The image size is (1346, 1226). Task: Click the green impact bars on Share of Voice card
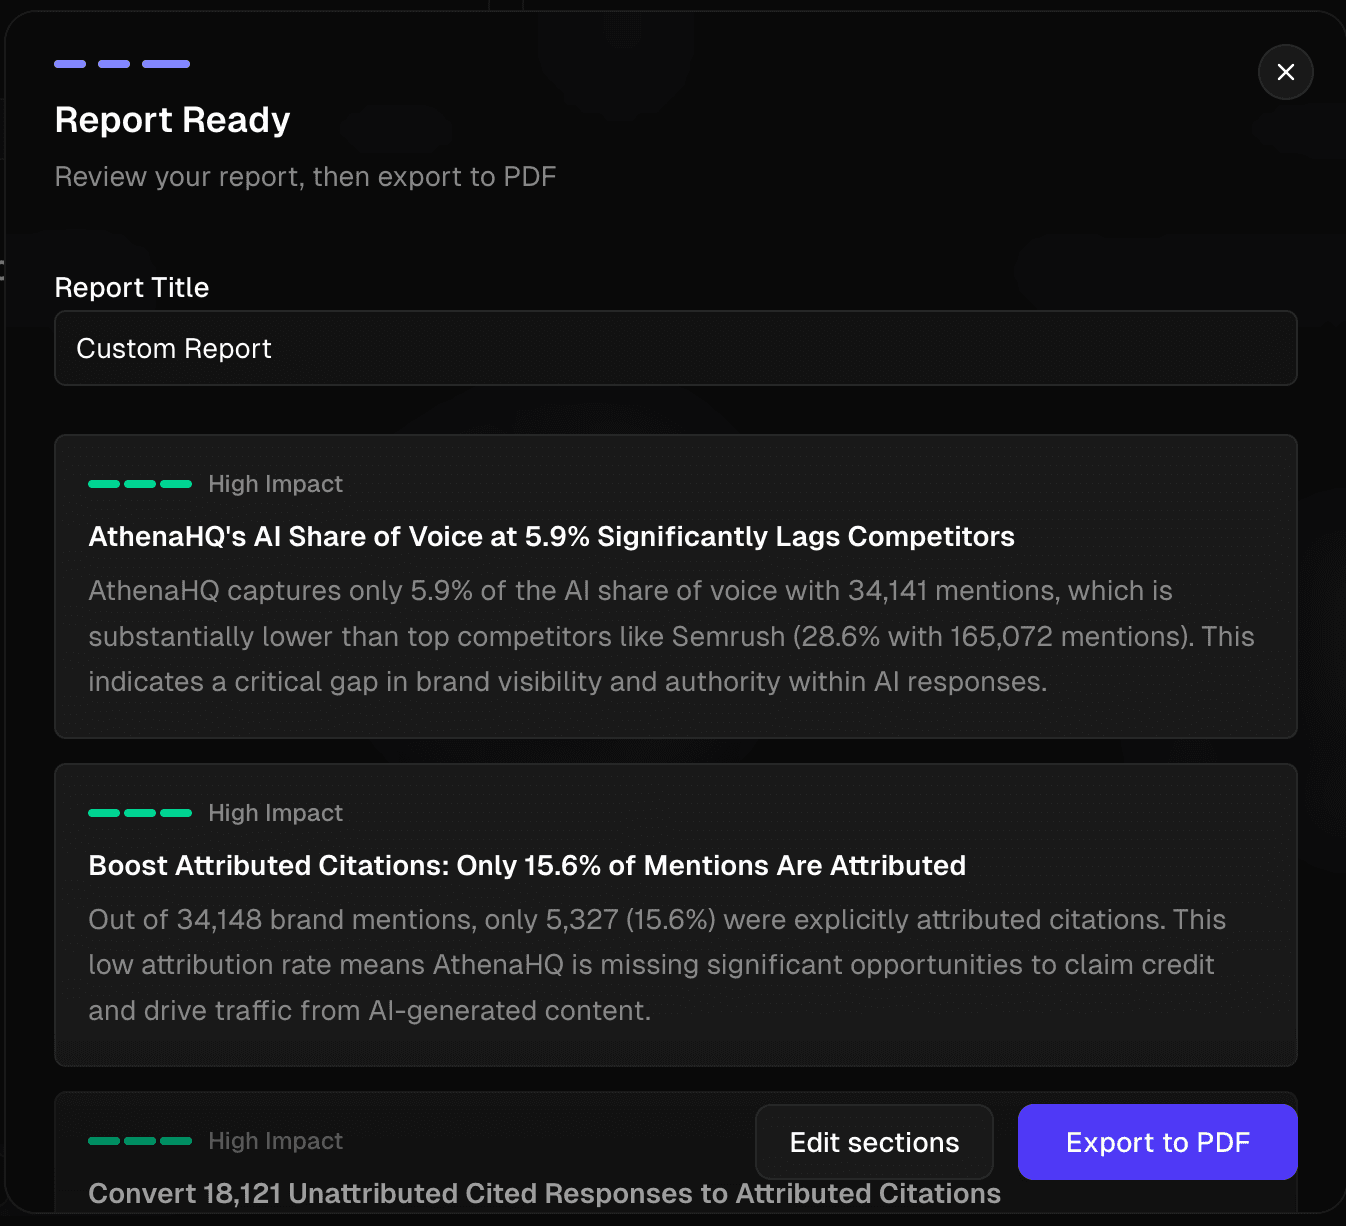[140, 484]
